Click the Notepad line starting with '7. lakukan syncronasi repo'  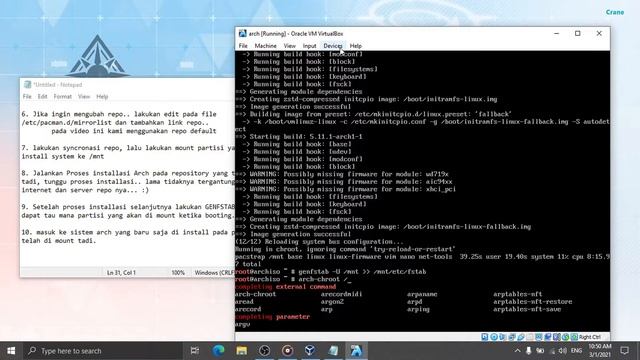128,148
